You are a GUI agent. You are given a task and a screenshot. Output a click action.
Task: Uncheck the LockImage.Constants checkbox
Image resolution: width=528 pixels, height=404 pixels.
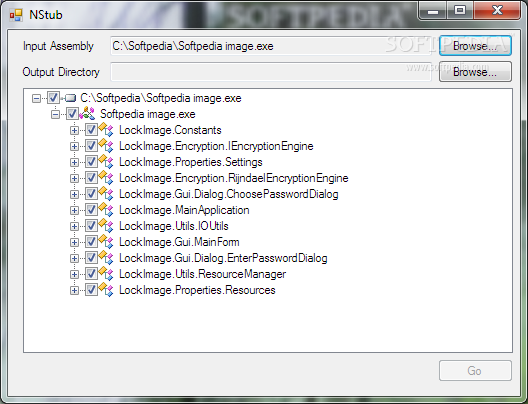[91, 130]
